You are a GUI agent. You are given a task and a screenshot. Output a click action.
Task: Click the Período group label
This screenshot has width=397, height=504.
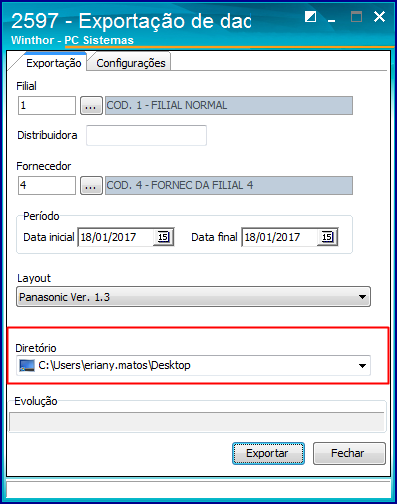(41, 216)
